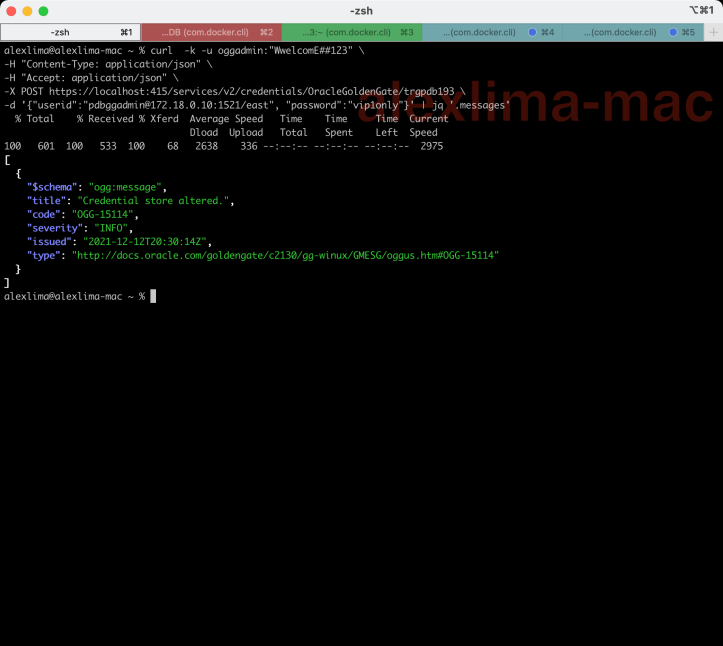The height and width of the screenshot is (646, 723).
Task: Click the blue activity dot on tab ⌘5
Action: point(672,32)
